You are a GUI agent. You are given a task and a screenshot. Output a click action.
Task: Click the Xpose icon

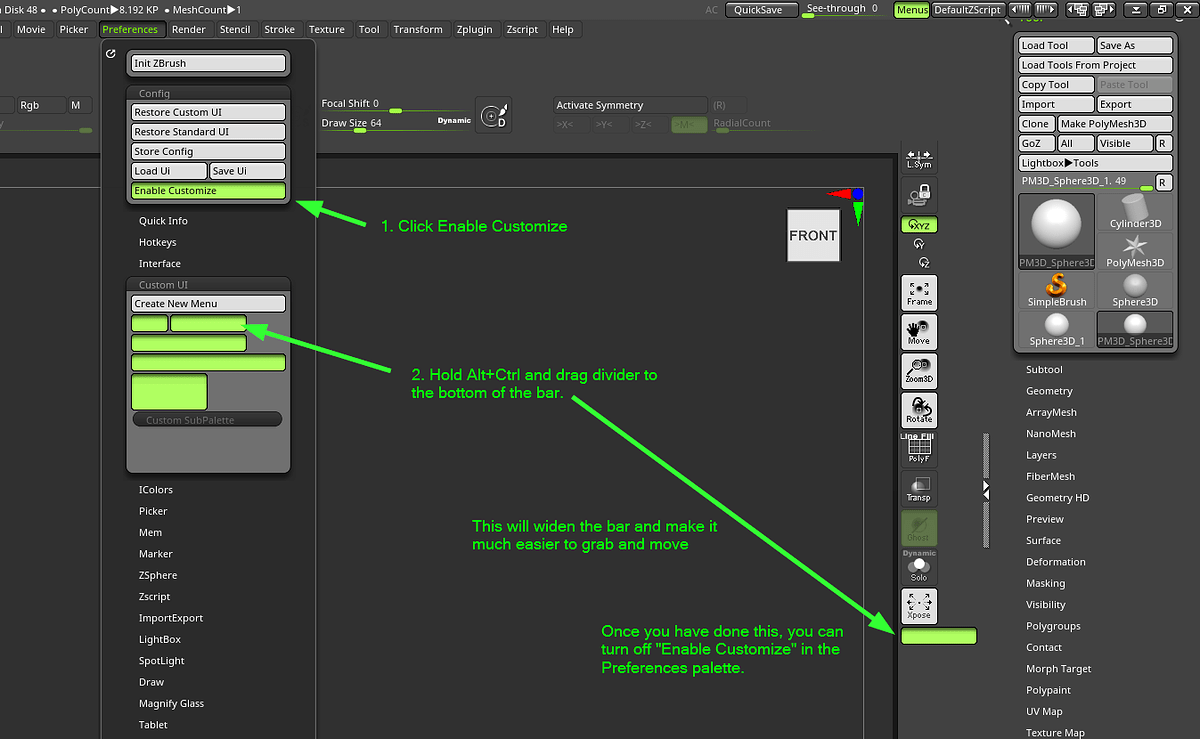coord(919,606)
